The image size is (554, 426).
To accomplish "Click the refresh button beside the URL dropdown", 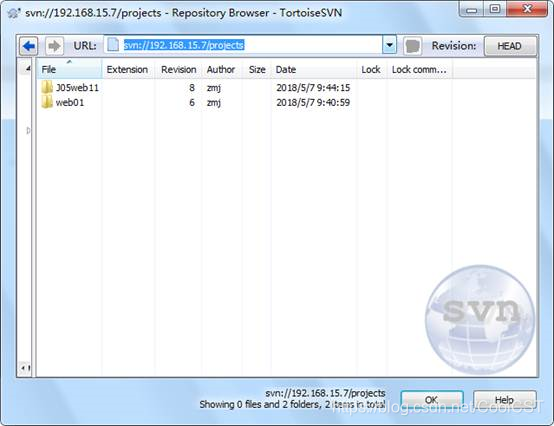I will tap(412, 46).
